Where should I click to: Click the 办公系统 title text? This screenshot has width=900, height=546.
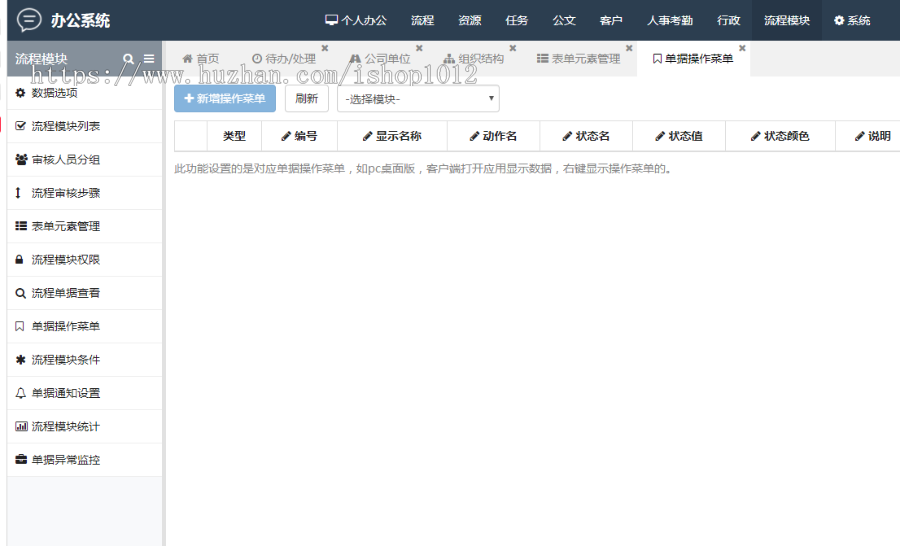(x=80, y=21)
